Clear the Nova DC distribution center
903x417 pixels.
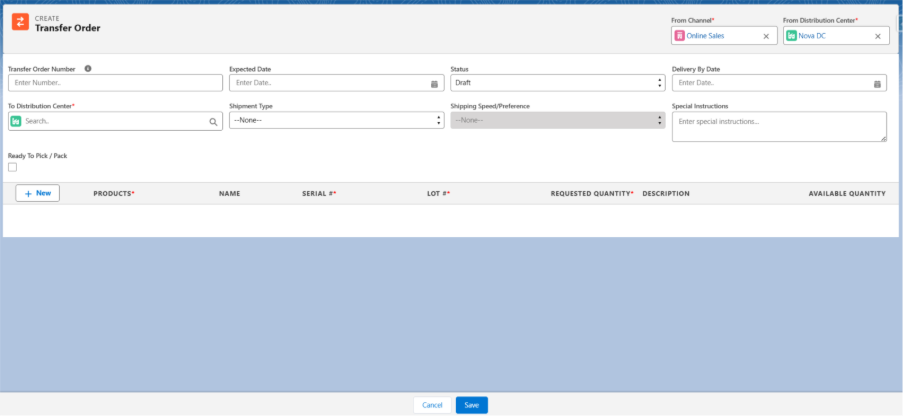(x=878, y=36)
